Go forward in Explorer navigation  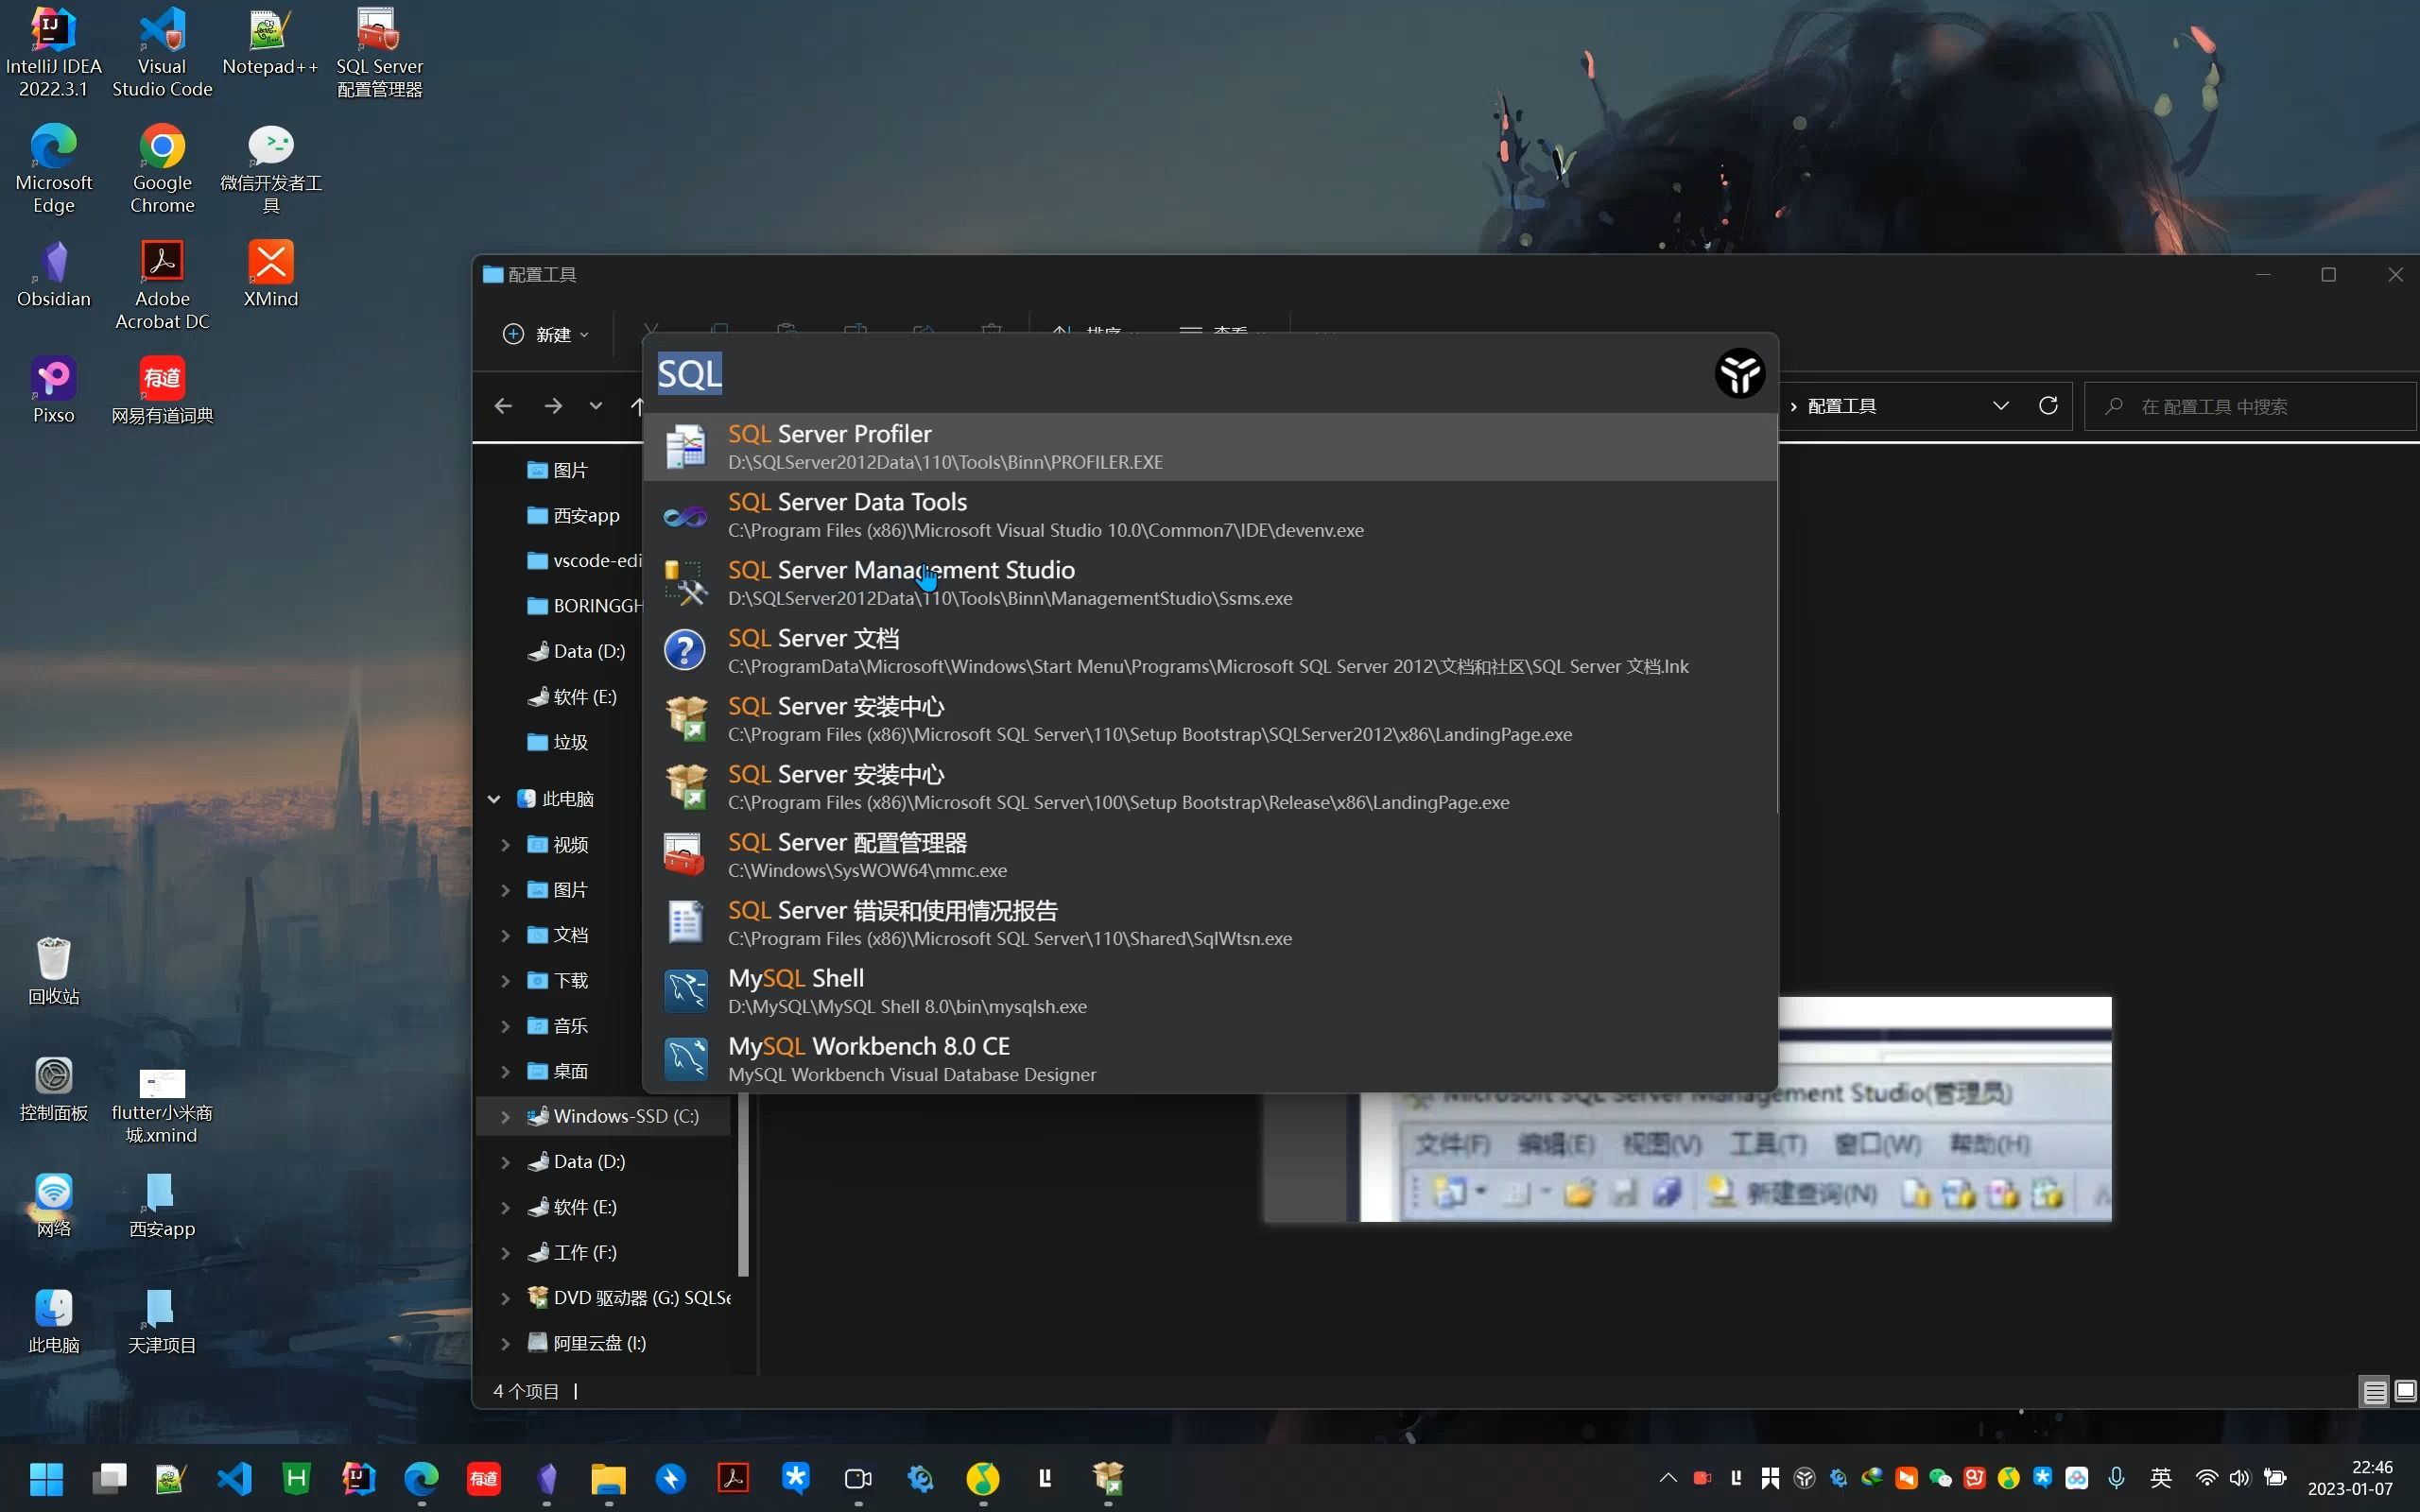click(x=553, y=406)
